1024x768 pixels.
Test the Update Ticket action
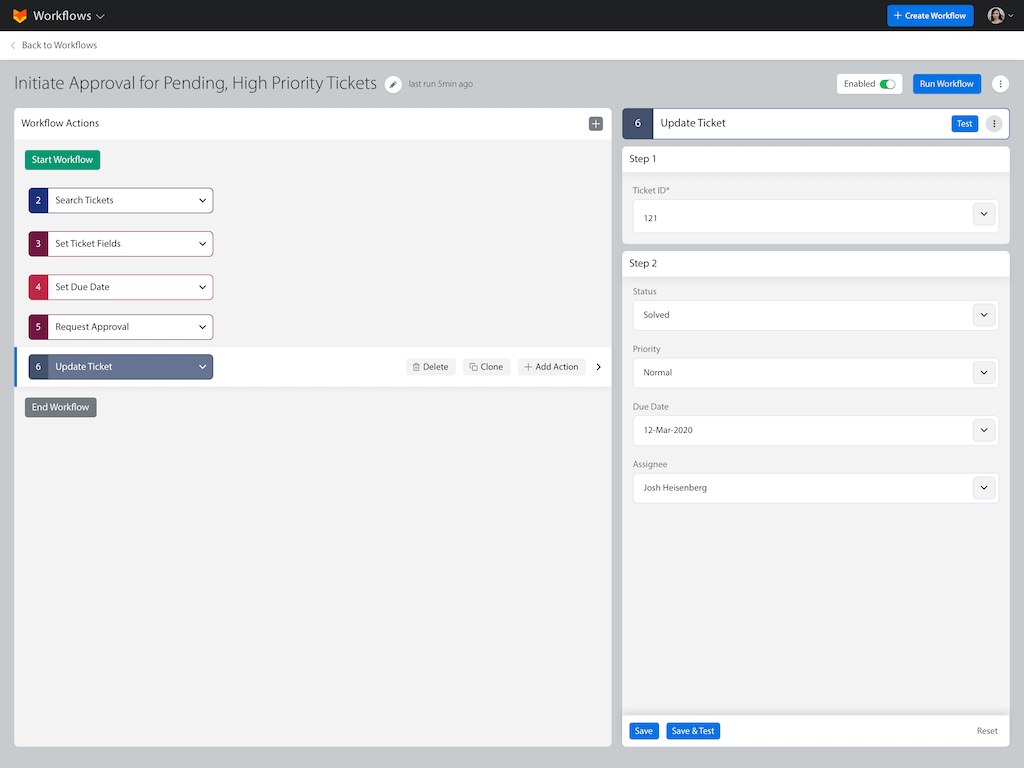tap(964, 123)
